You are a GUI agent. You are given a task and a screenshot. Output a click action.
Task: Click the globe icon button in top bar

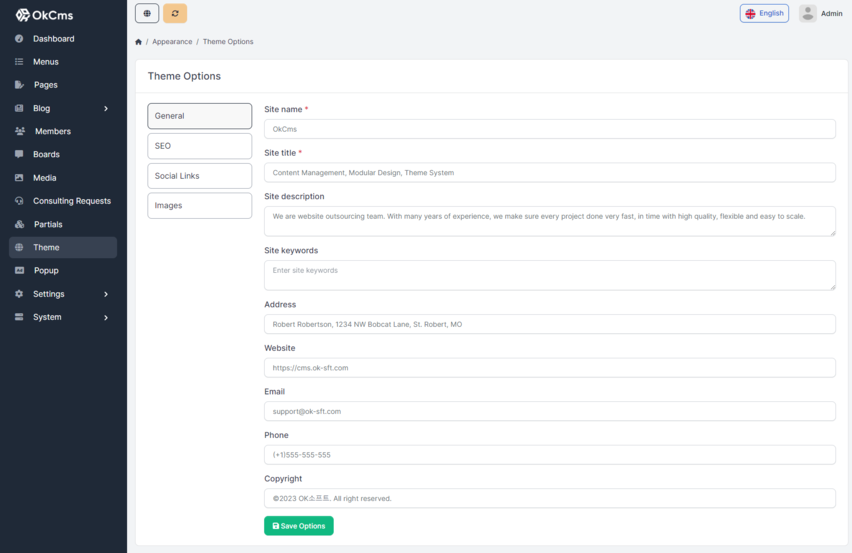tap(147, 13)
